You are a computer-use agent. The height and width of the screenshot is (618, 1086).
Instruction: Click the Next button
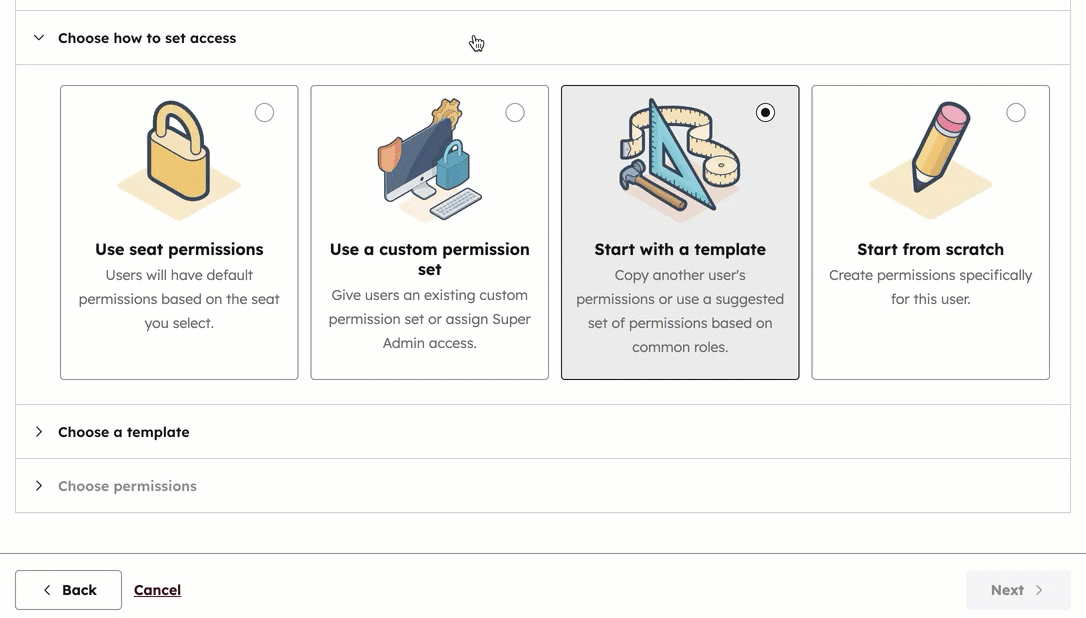click(x=1018, y=590)
